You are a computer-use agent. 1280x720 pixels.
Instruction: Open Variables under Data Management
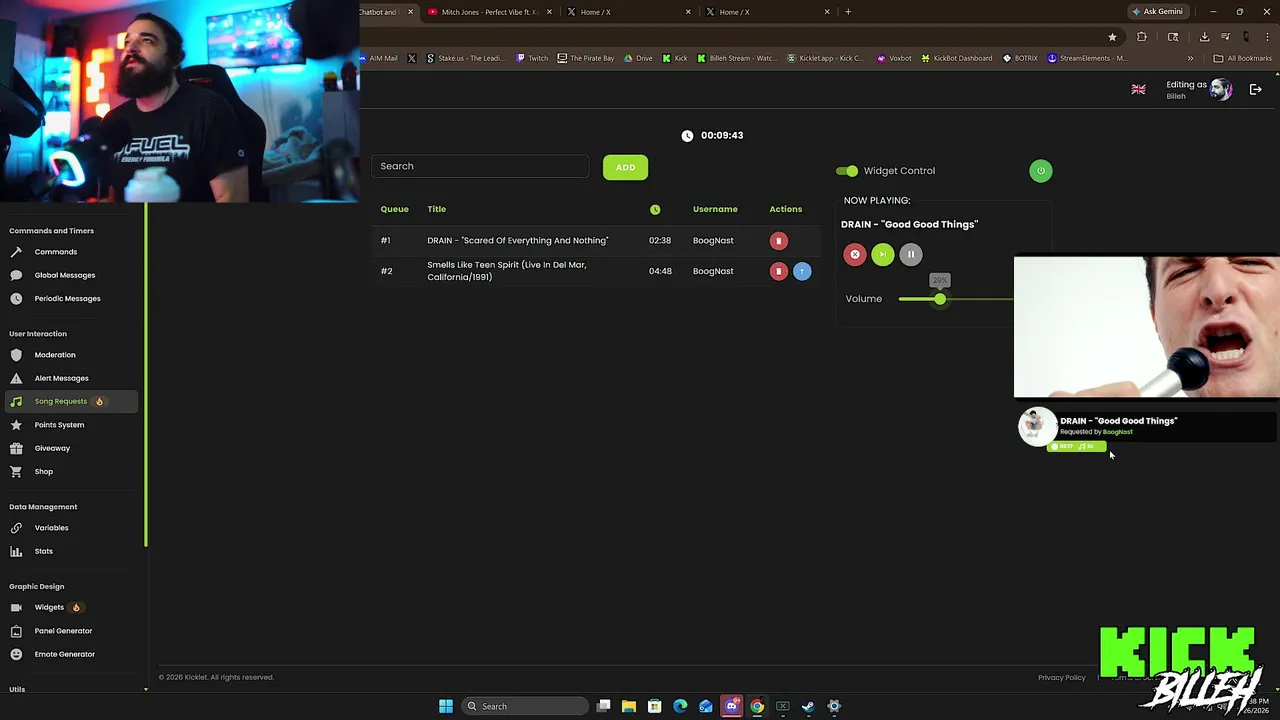51,528
